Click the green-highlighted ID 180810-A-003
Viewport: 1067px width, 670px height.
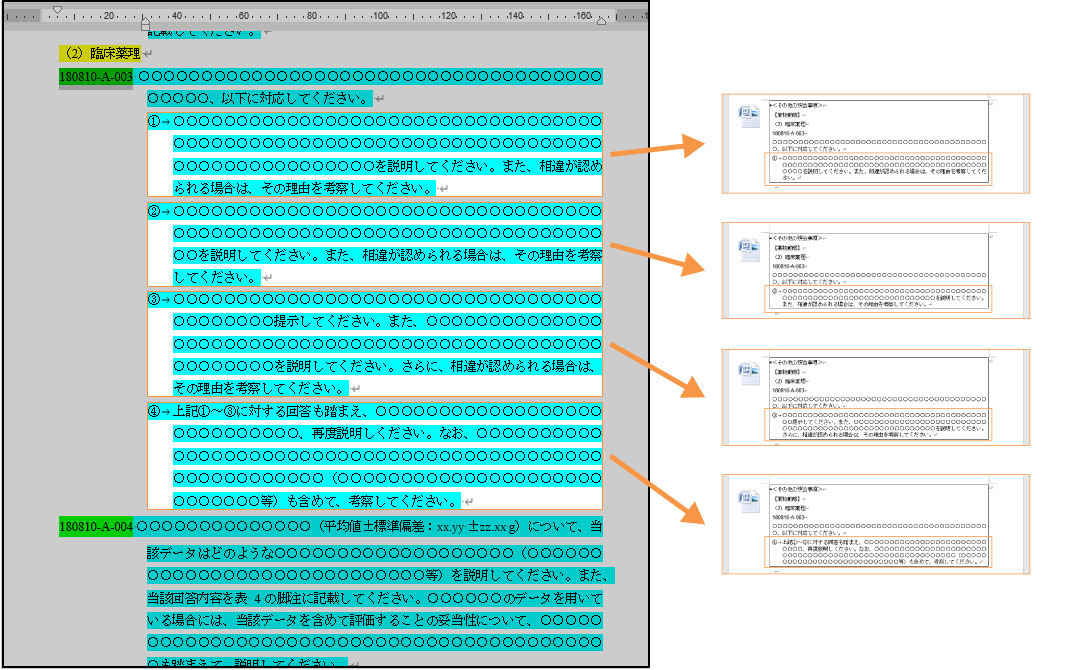[x=95, y=76]
